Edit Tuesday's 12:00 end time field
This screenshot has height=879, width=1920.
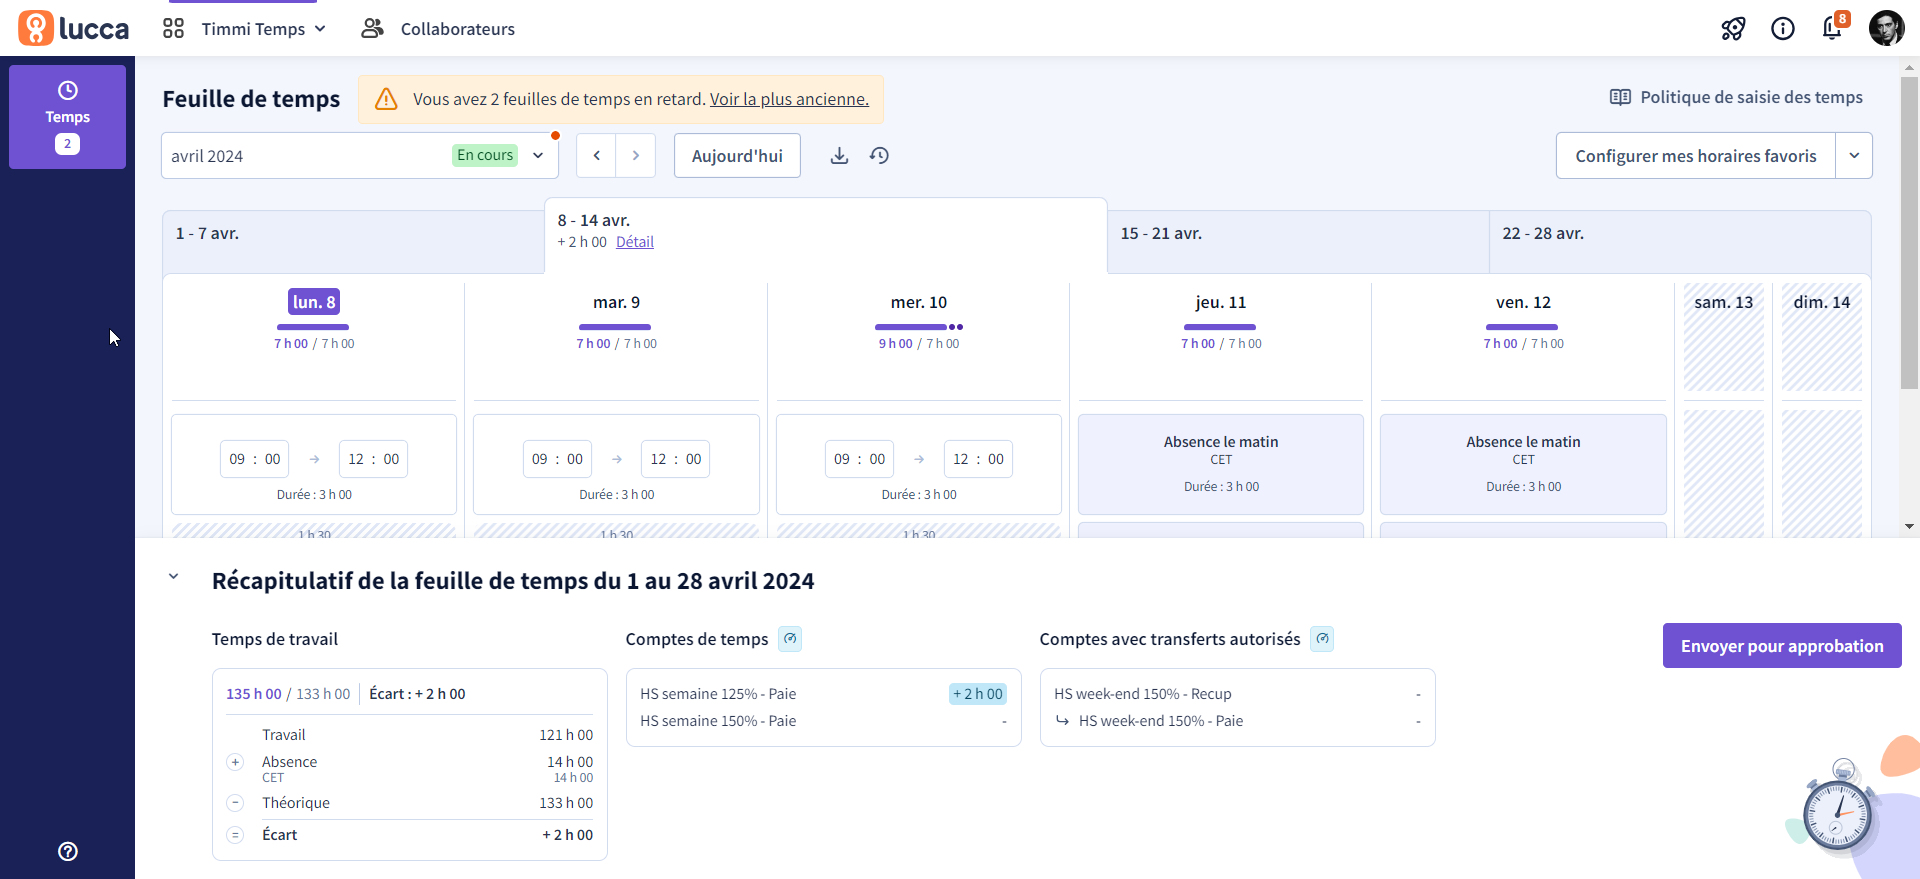(676, 459)
